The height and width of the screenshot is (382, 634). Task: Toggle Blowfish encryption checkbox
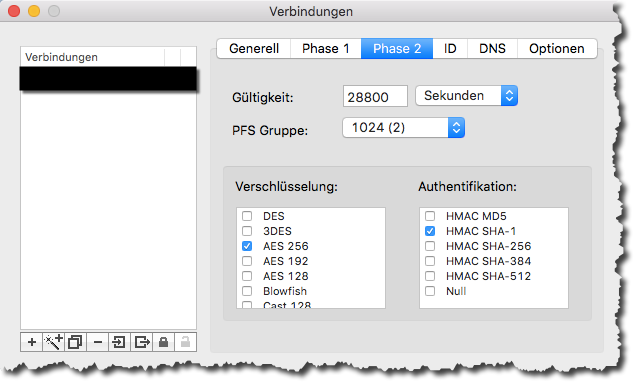tap(247, 291)
